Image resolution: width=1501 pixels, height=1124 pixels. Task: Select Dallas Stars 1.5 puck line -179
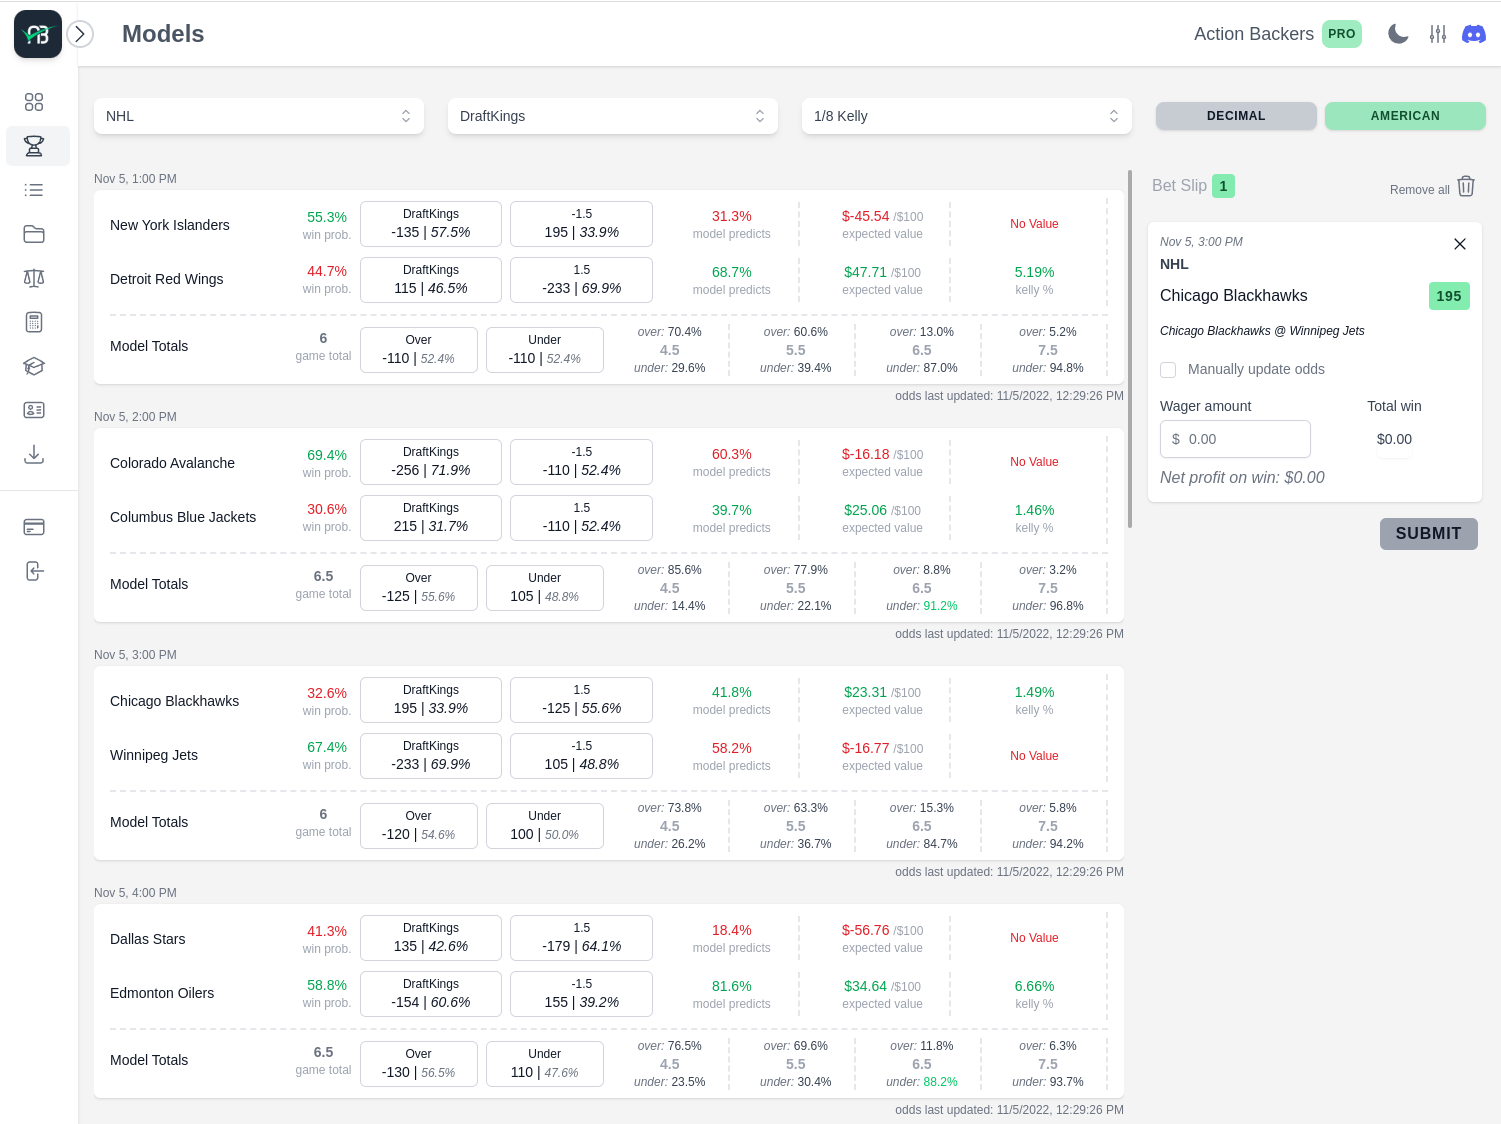(581, 938)
